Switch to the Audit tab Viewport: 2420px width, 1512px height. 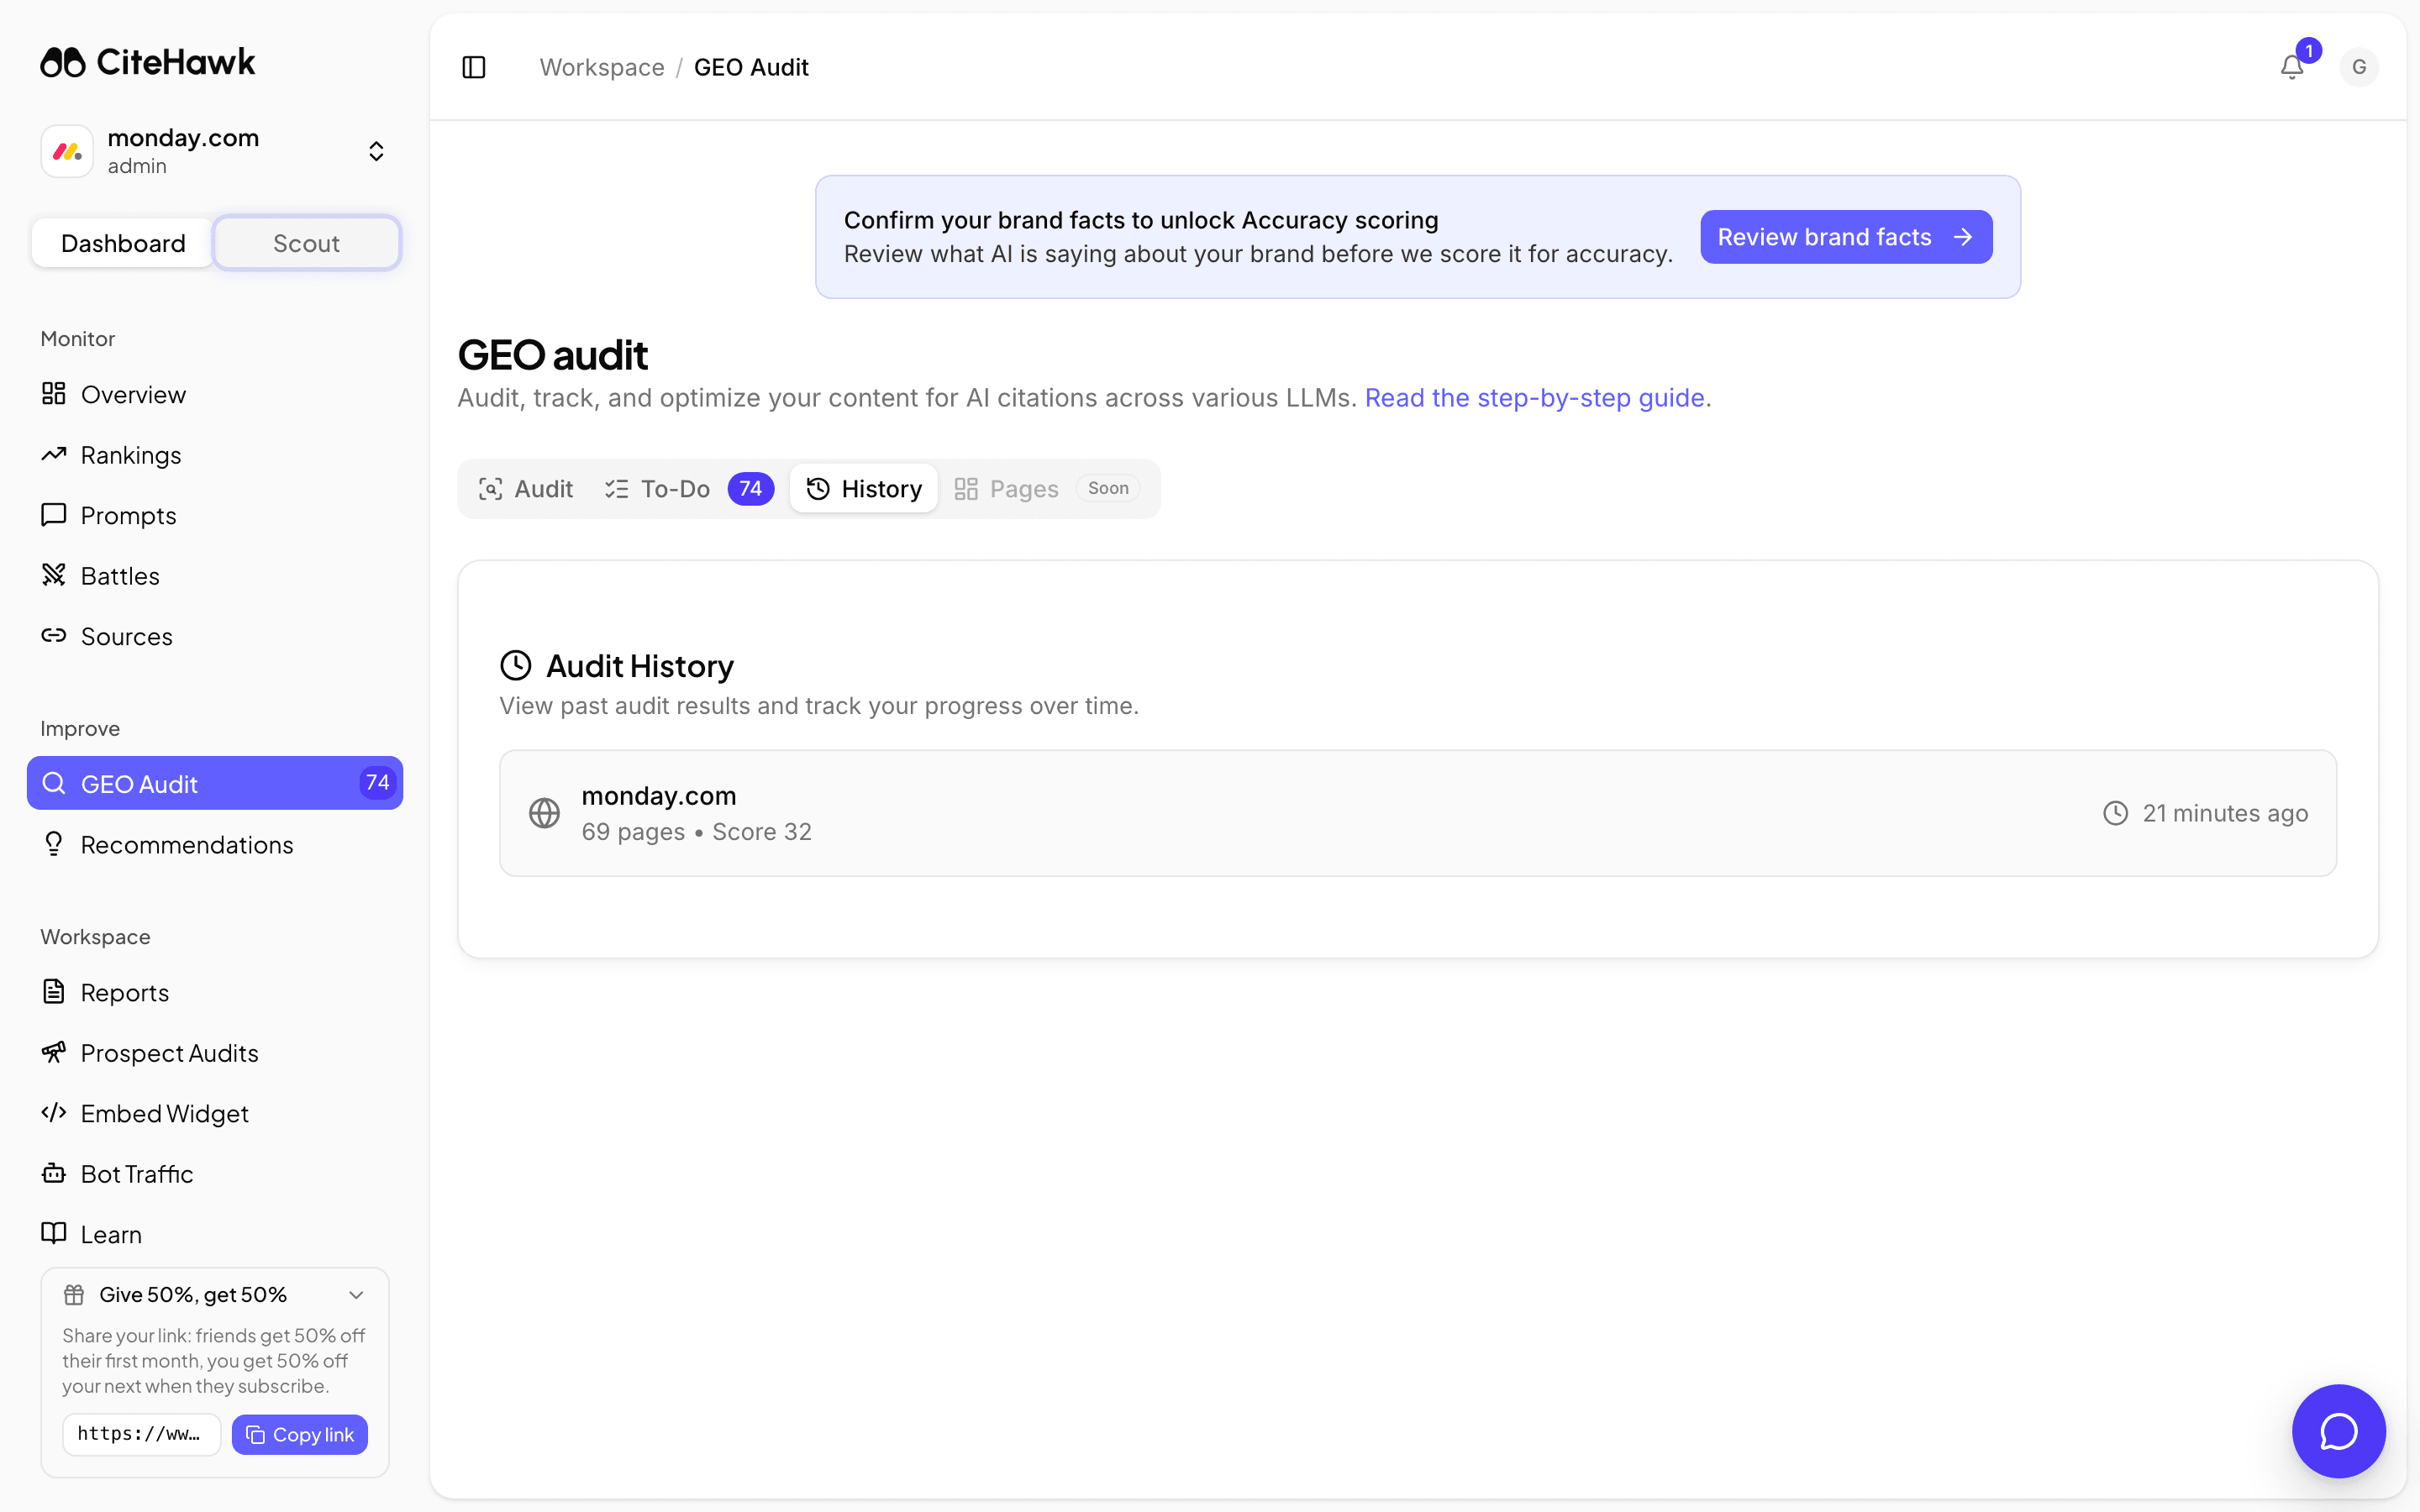(x=526, y=489)
